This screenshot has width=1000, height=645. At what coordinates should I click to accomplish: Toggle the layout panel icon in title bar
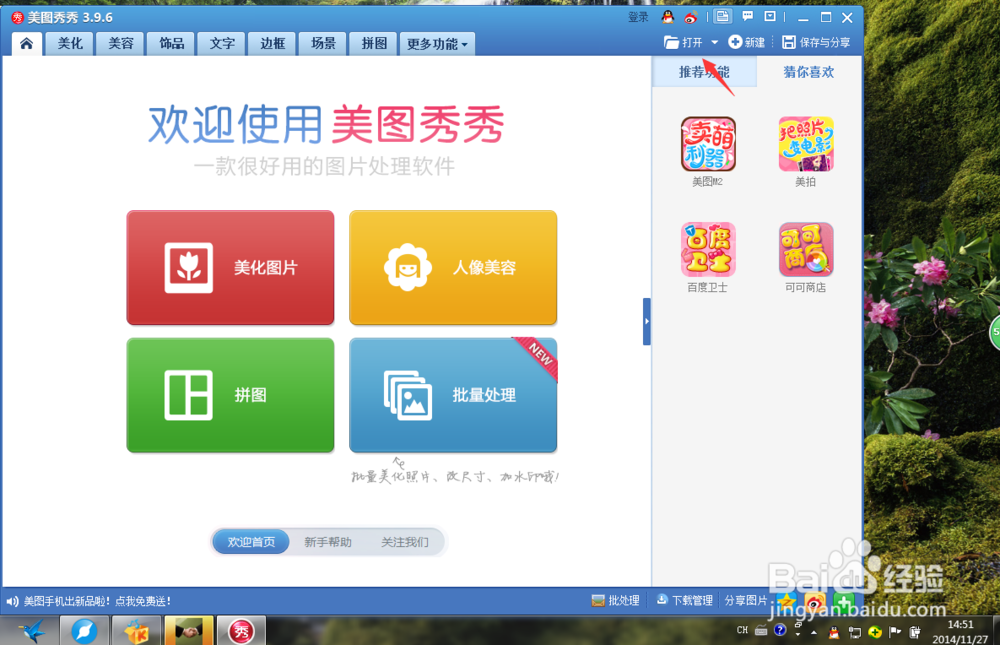pos(722,17)
